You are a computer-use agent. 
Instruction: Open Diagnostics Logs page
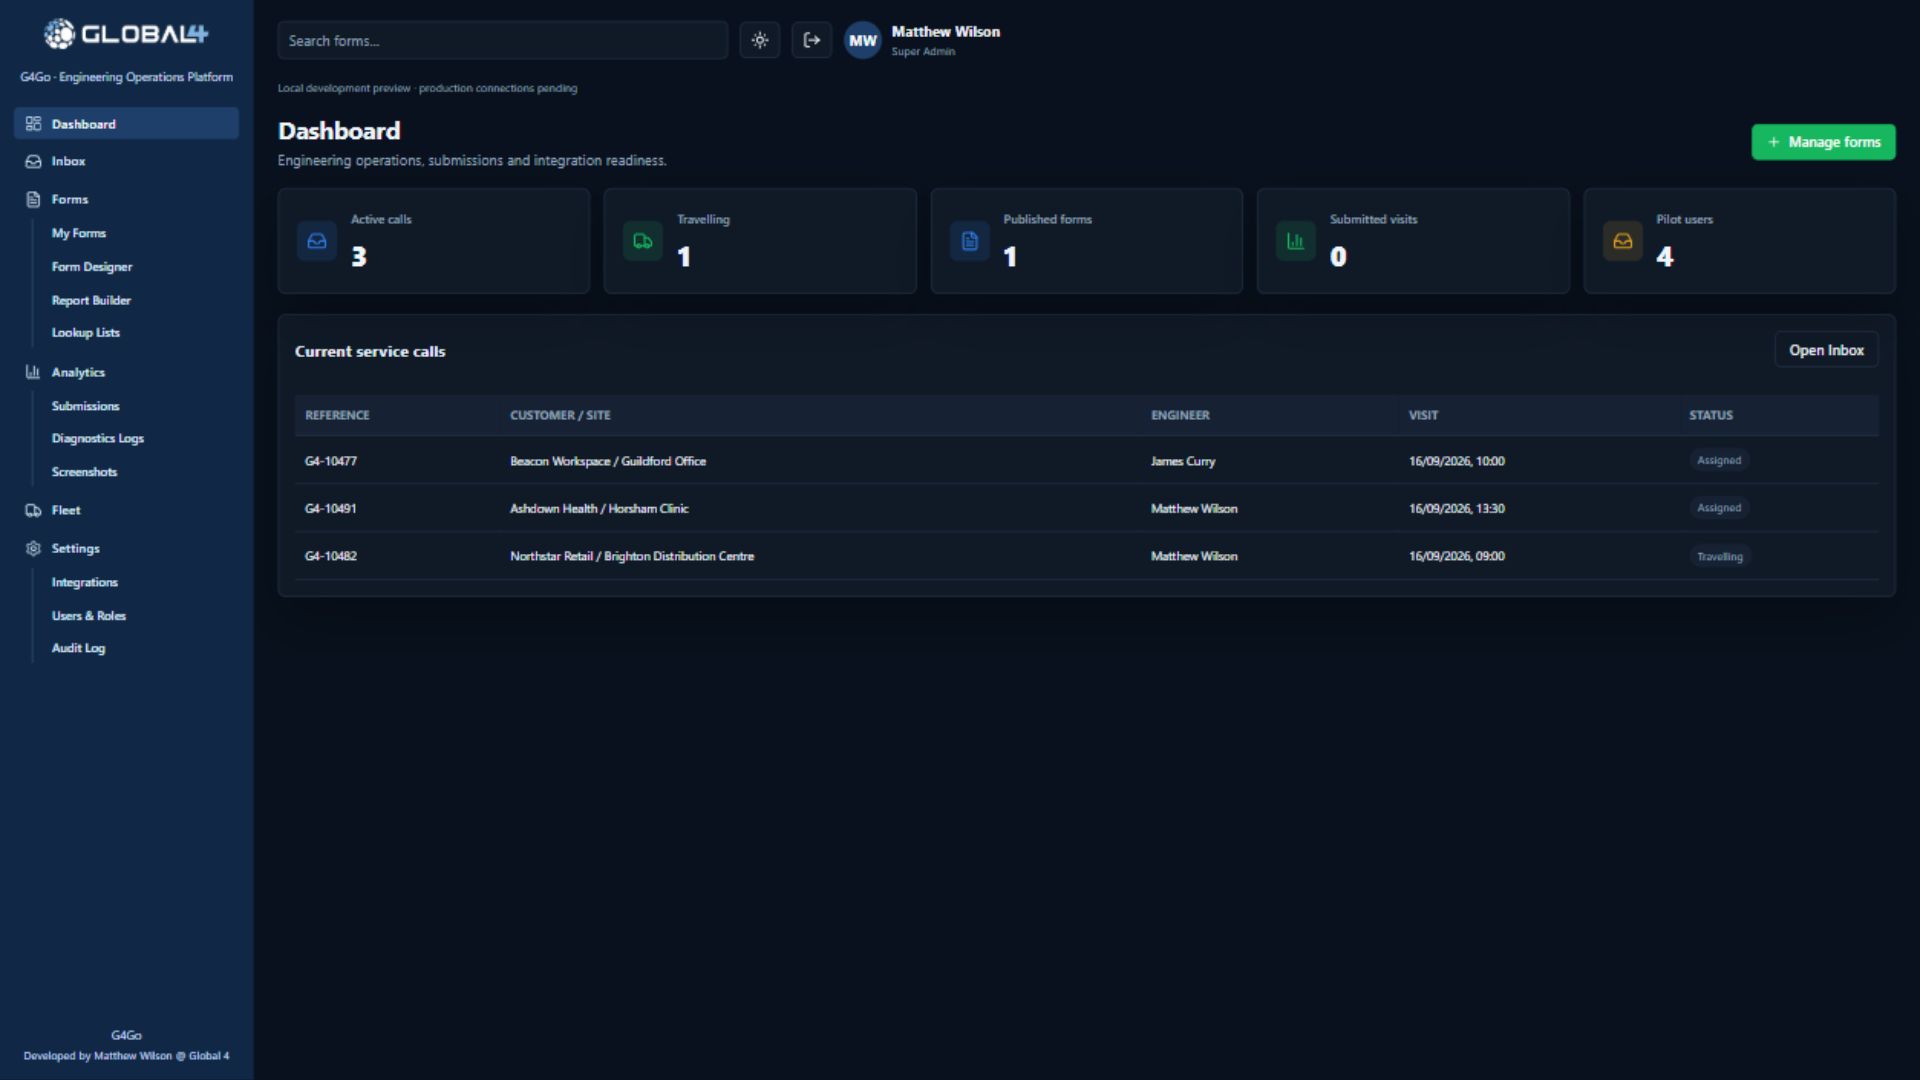[98, 438]
